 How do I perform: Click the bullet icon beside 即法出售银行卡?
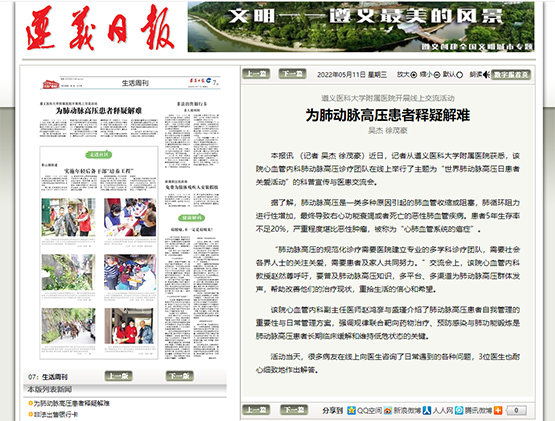pyautogui.click(x=30, y=414)
